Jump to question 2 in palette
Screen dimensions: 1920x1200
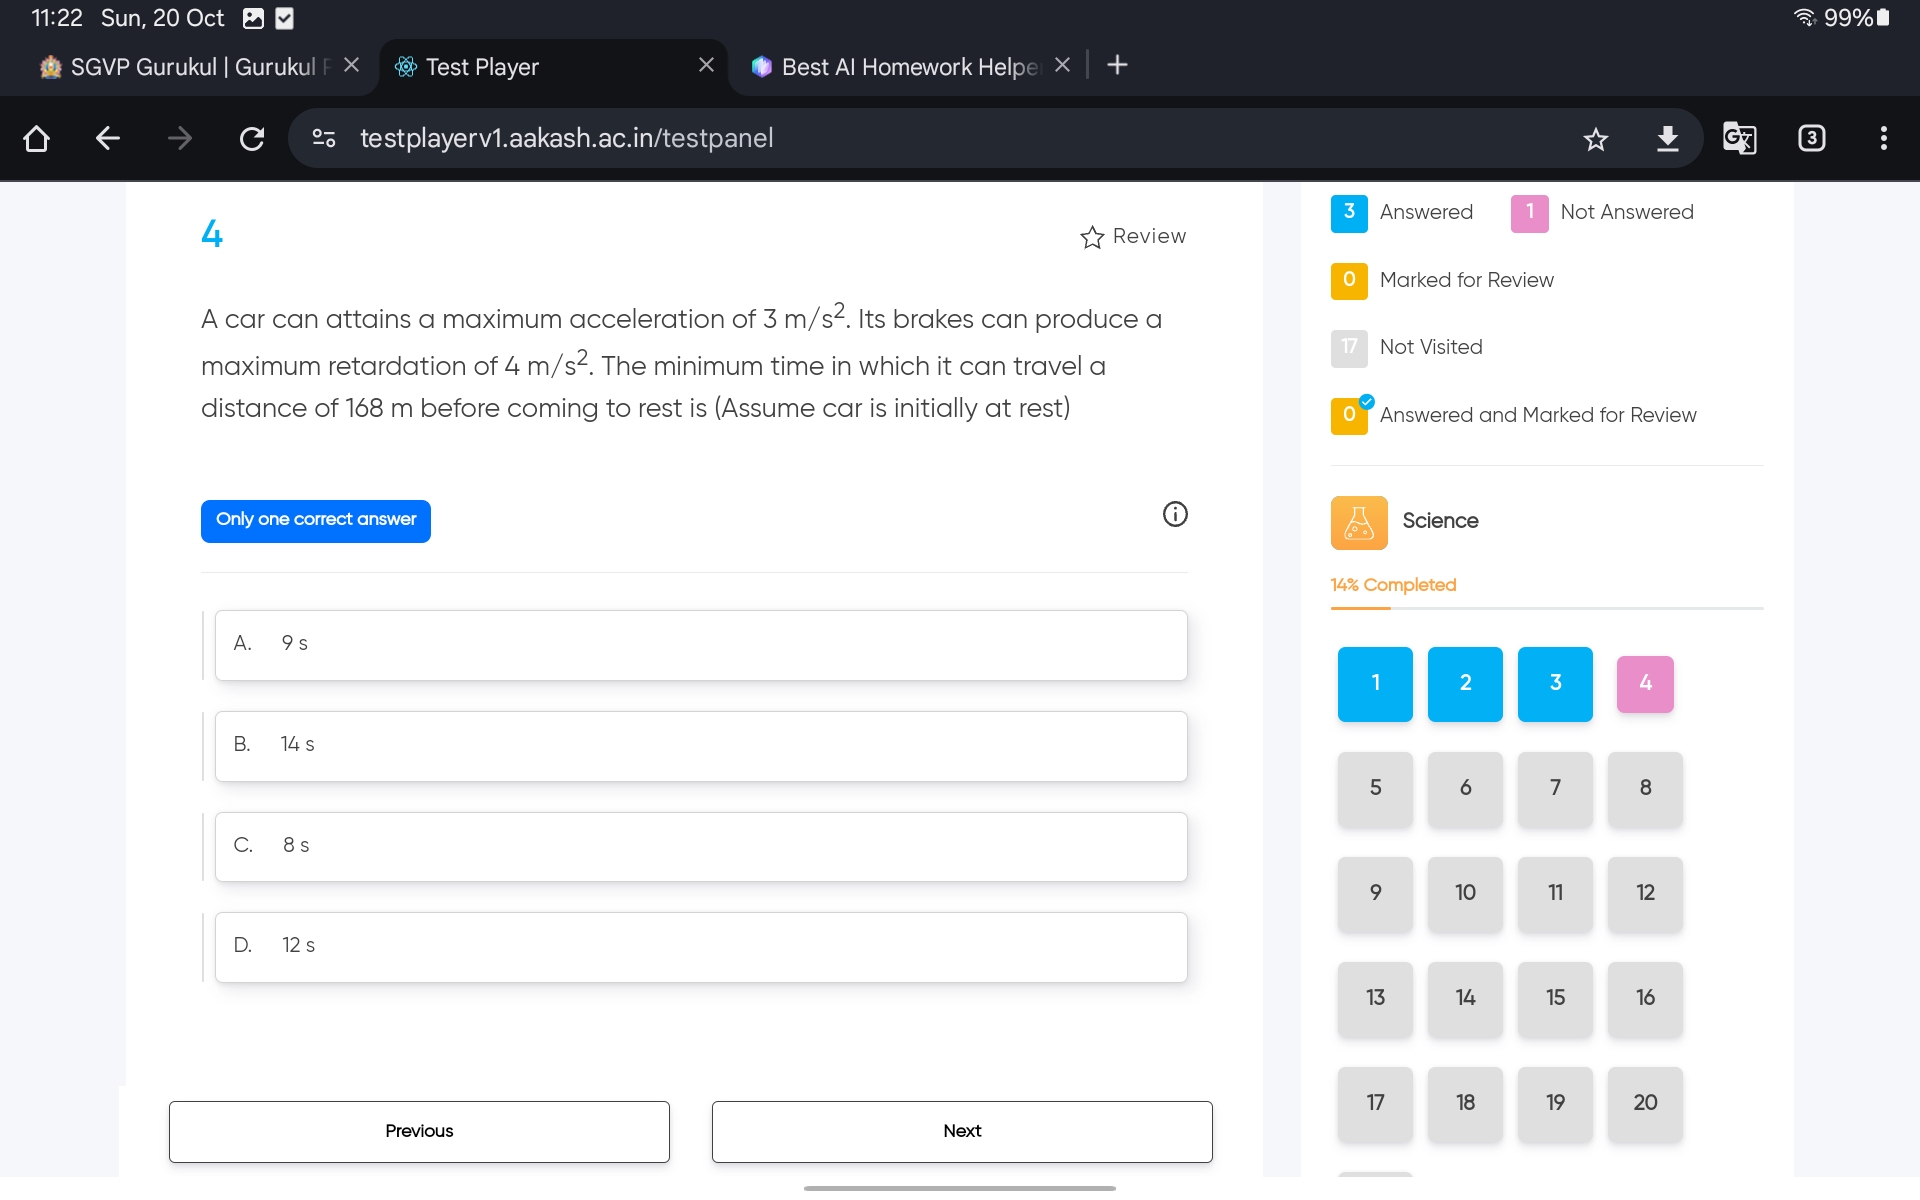pos(1465,684)
